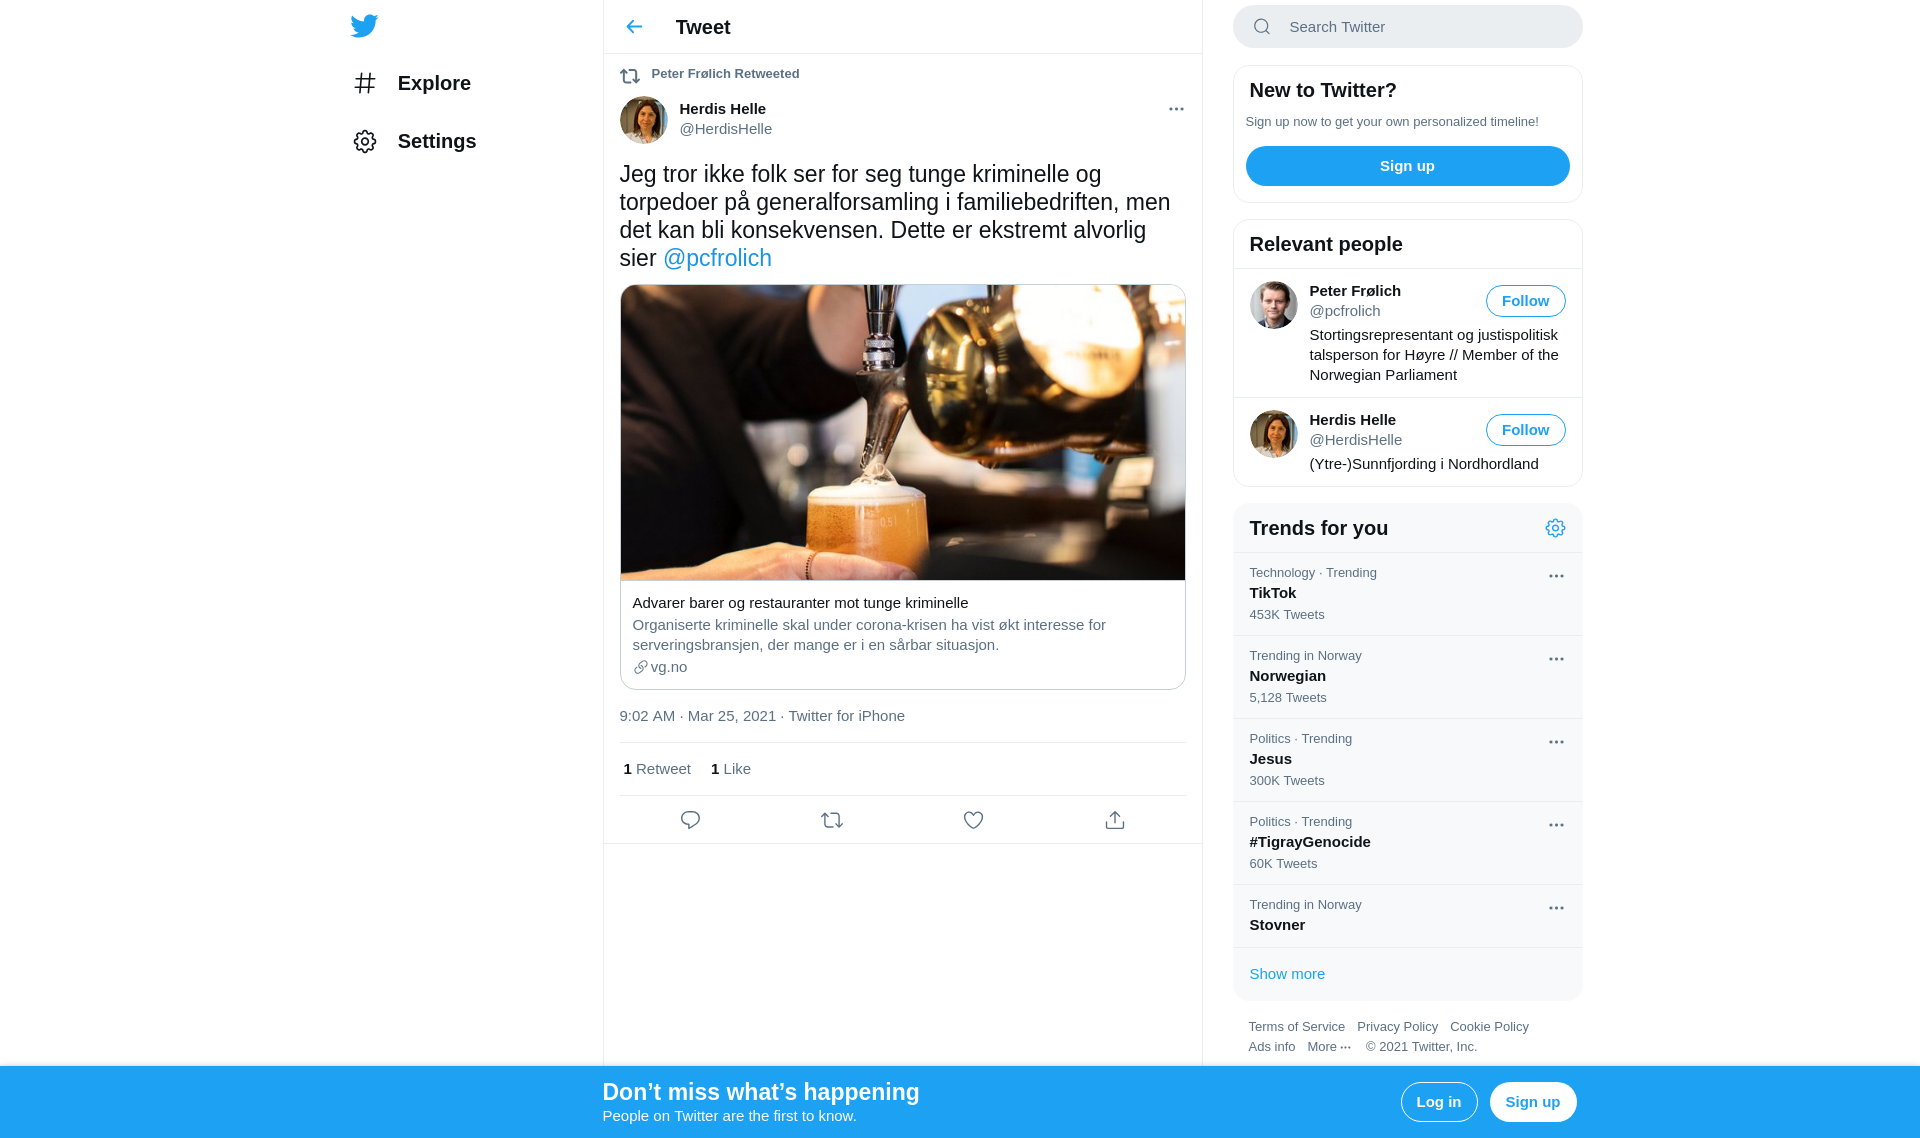Go back using the arrow icon

[634, 27]
